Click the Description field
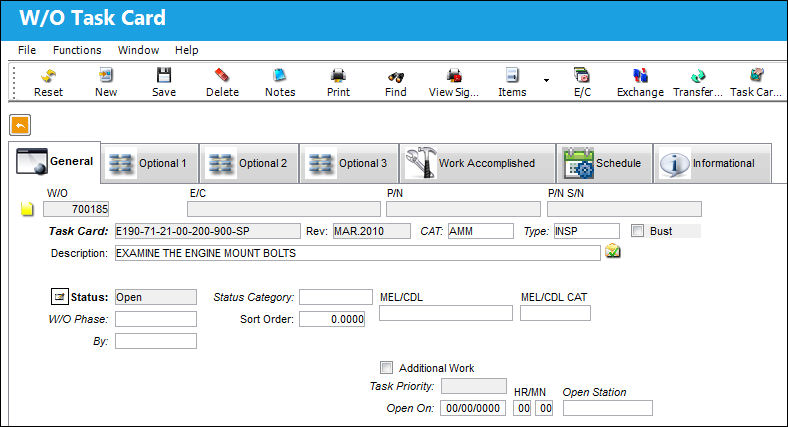The height and width of the screenshot is (427, 788). point(358,253)
